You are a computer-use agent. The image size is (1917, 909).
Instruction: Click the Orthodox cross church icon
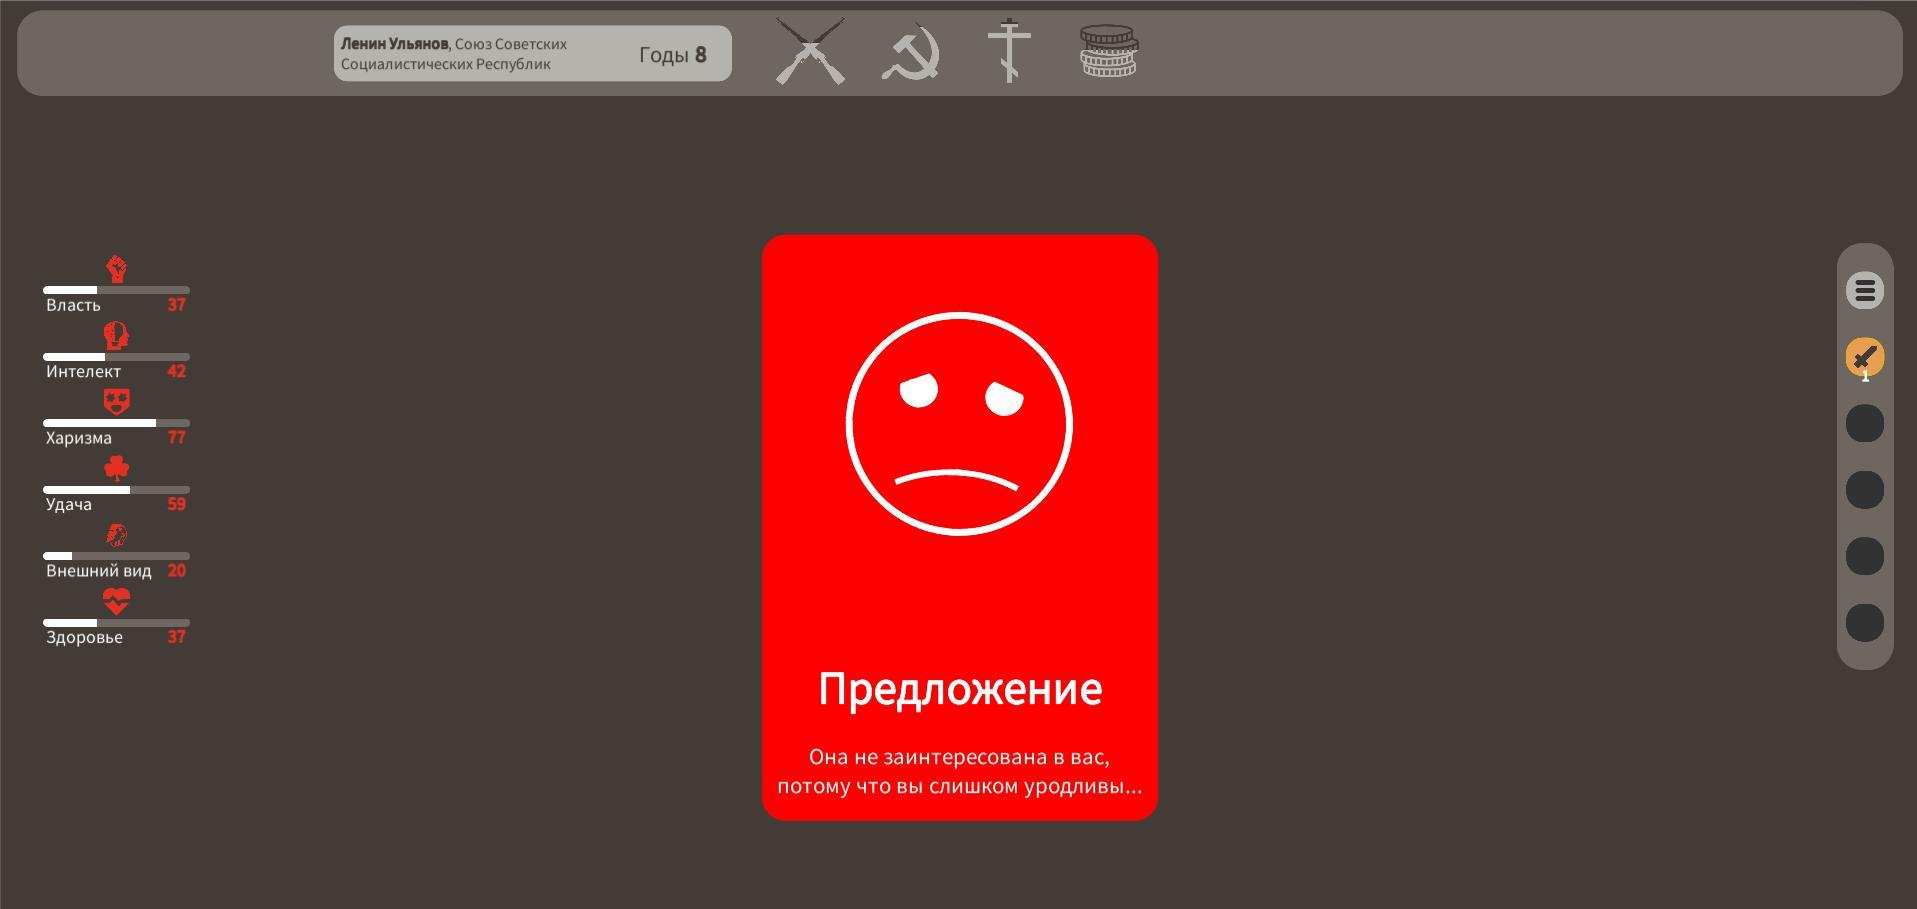tap(1009, 51)
